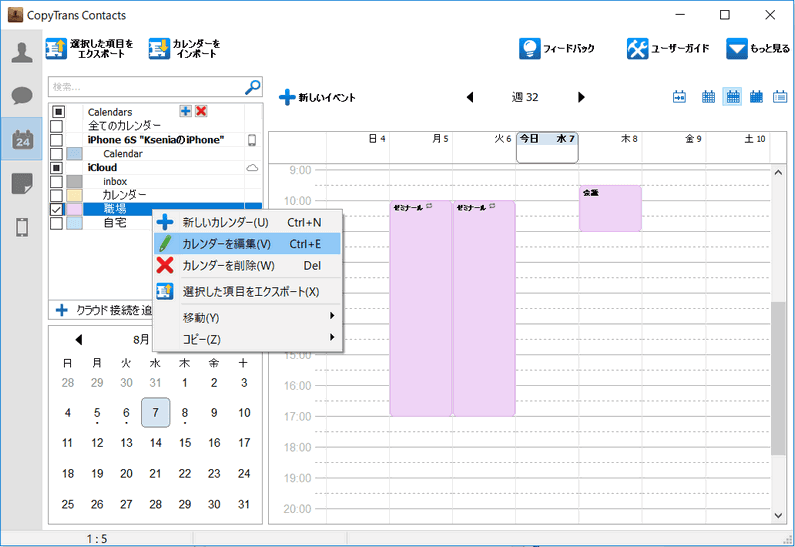Open the Messages section in sidebar

(x=22, y=95)
